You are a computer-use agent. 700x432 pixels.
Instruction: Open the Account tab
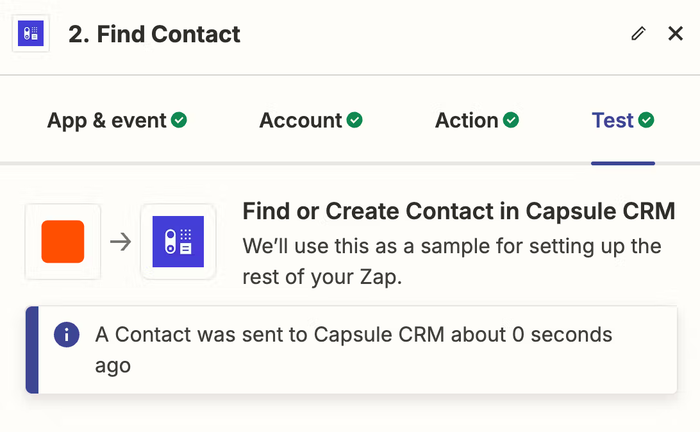[x=301, y=121]
